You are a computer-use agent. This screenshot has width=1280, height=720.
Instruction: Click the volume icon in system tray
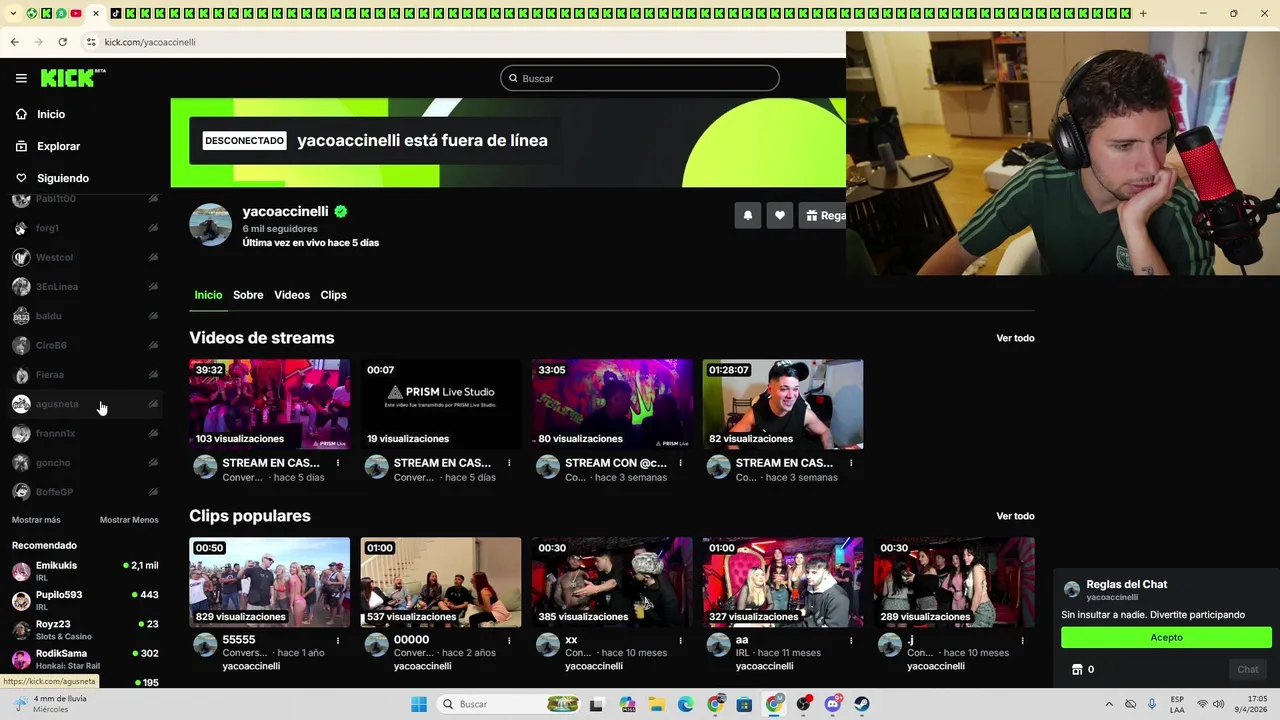click(x=1219, y=704)
